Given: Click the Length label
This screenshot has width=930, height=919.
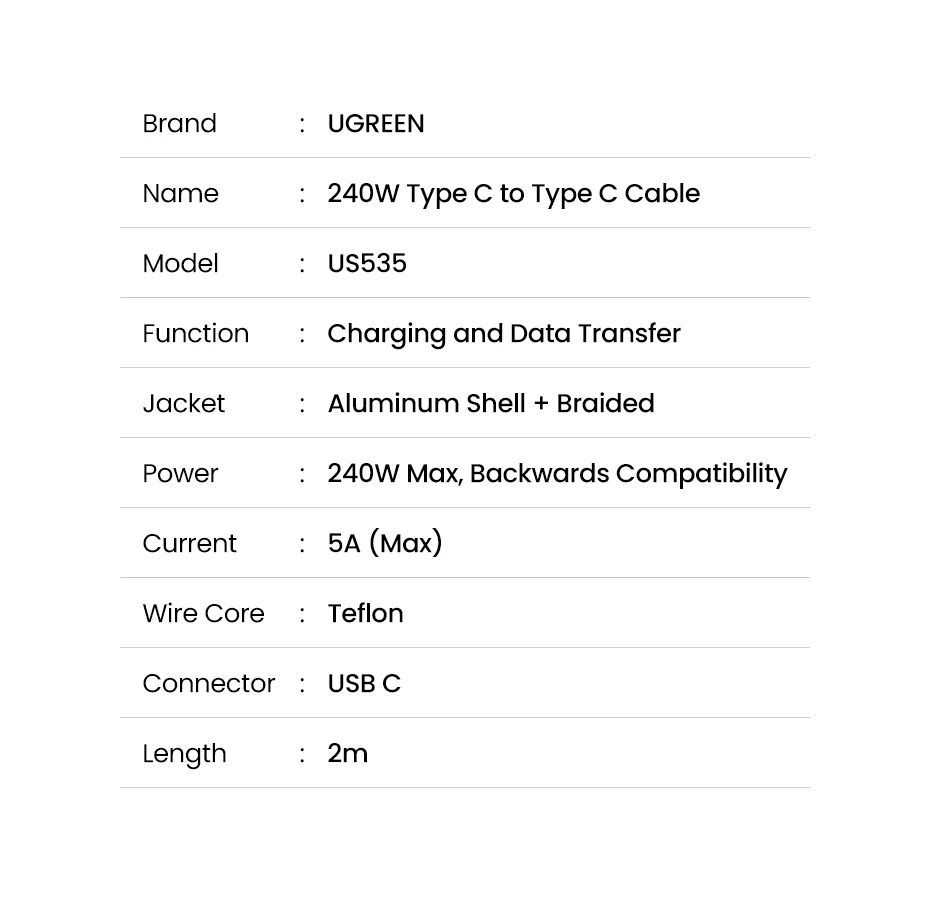Looking at the screenshot, I should click(184, 753).
